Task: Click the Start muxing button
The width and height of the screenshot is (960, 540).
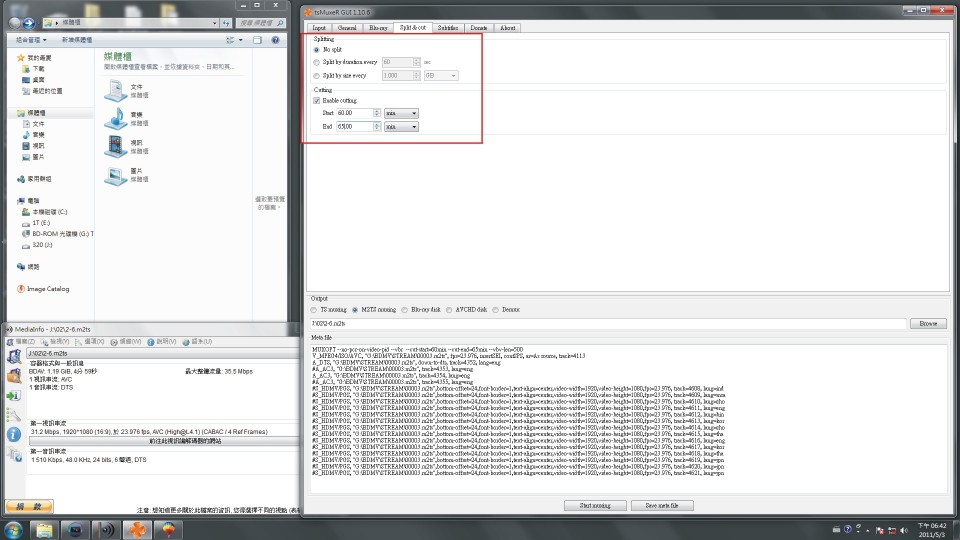Action: (x=596, y=506)
